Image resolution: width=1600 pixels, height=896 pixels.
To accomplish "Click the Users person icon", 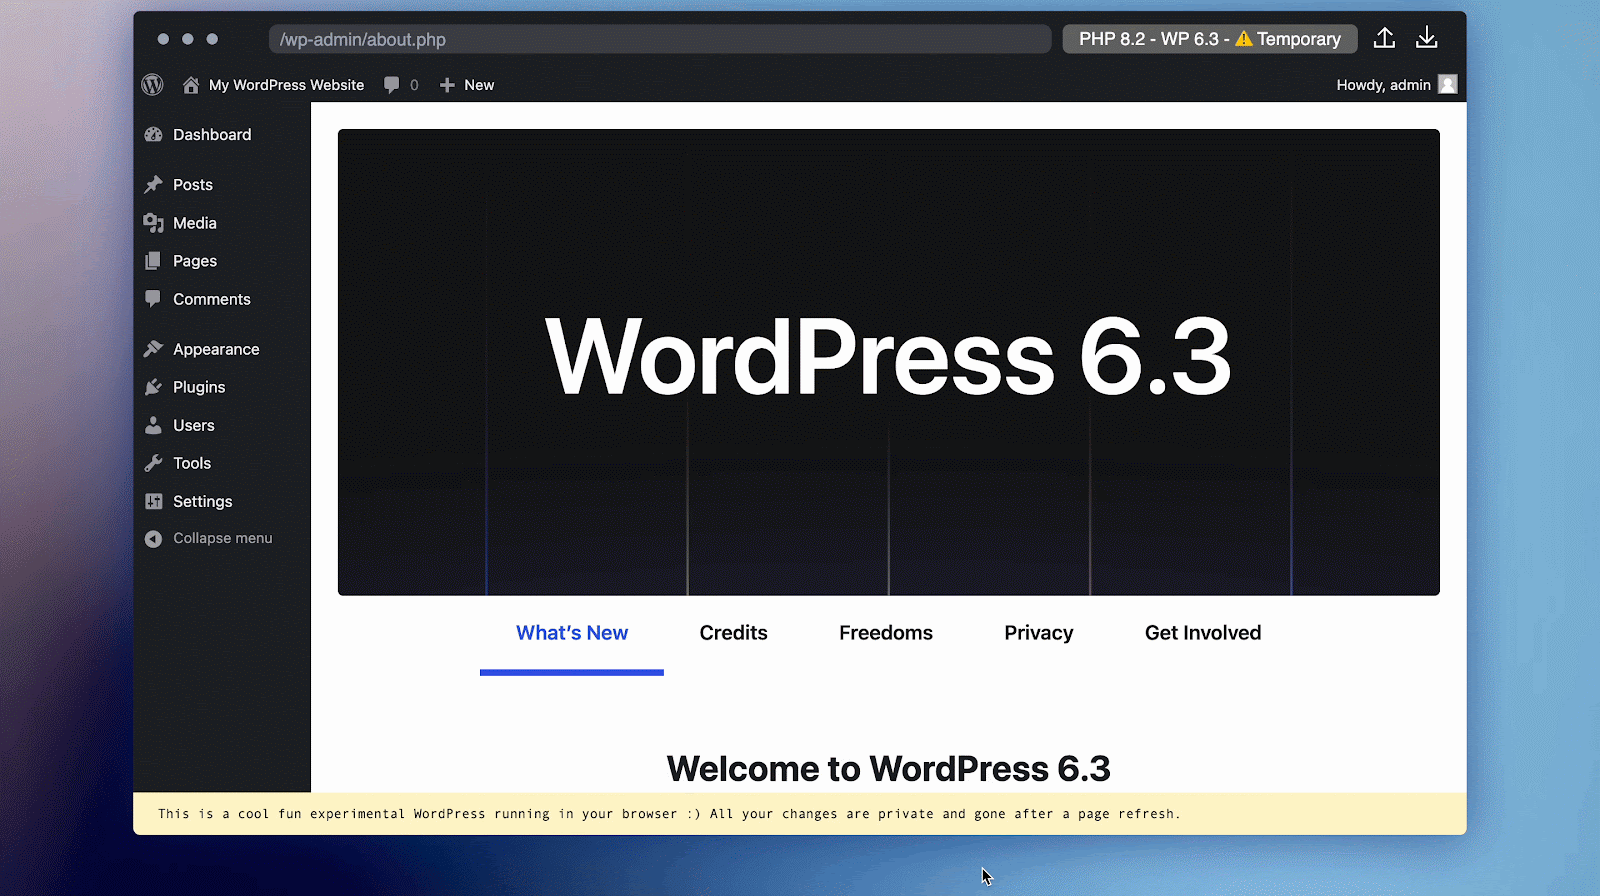I will click(x=153, y=425).
